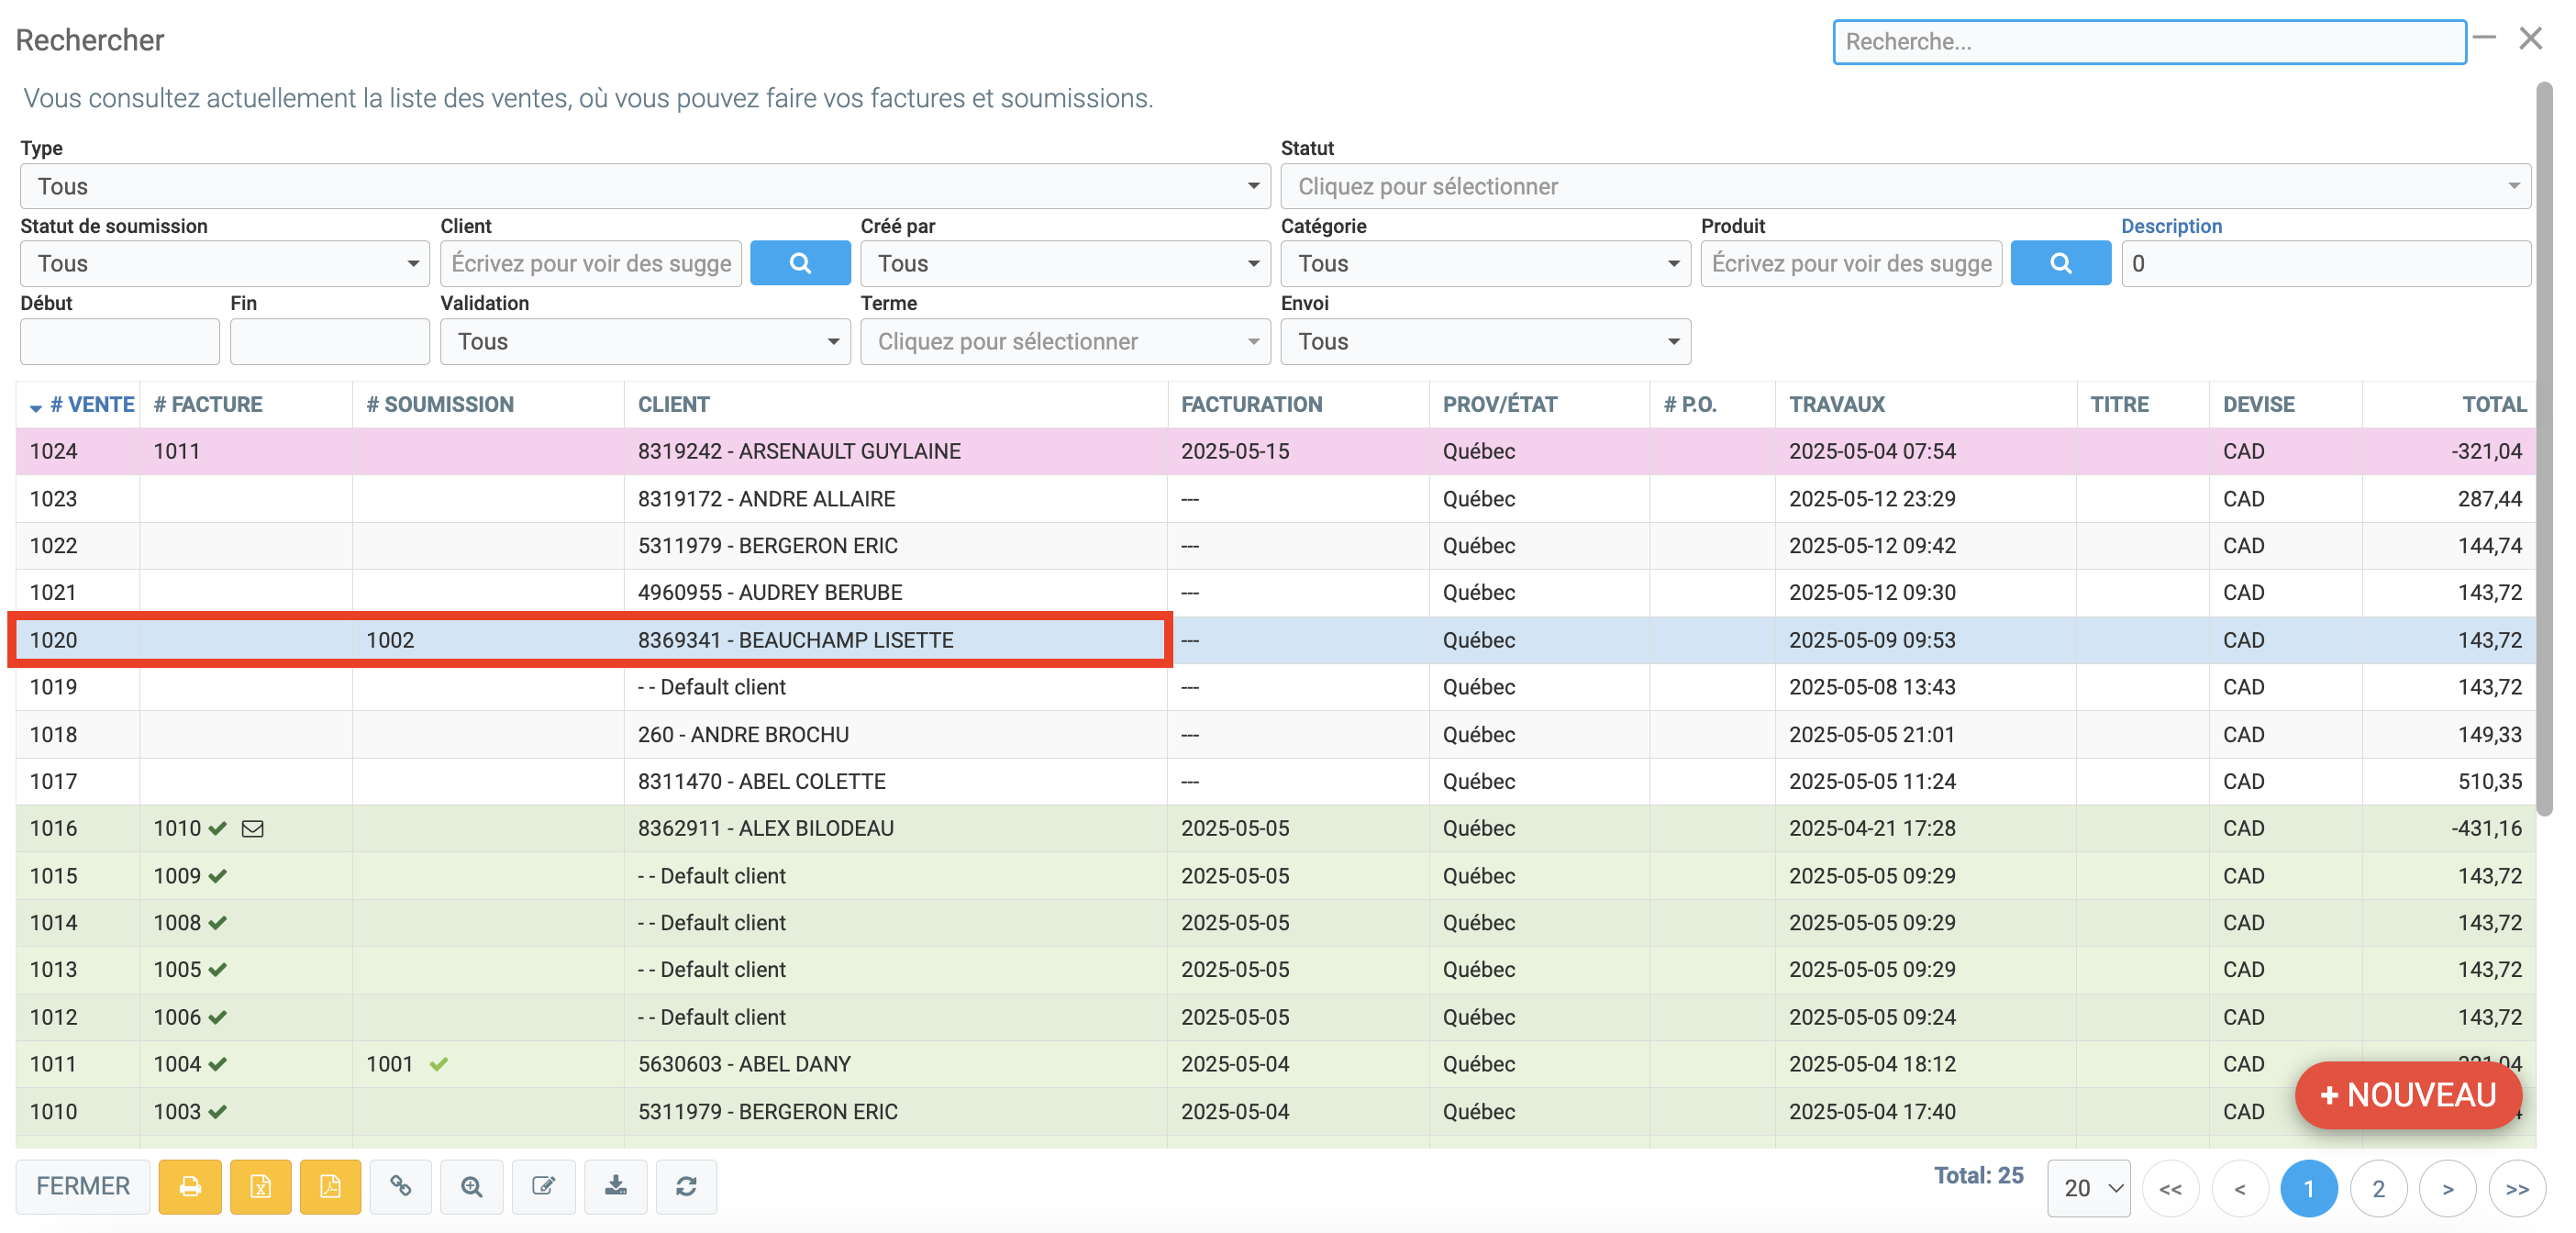Export list with the PDF icon
Image resolution: width=2576 pixels, height=1233 pixels.
point(330,1187)
